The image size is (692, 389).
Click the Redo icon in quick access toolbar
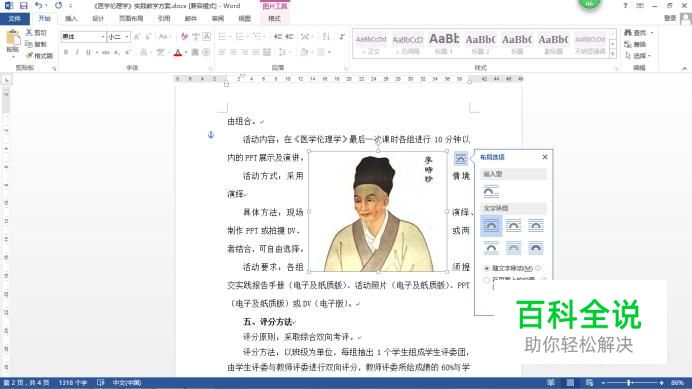(x=58, y=6)
